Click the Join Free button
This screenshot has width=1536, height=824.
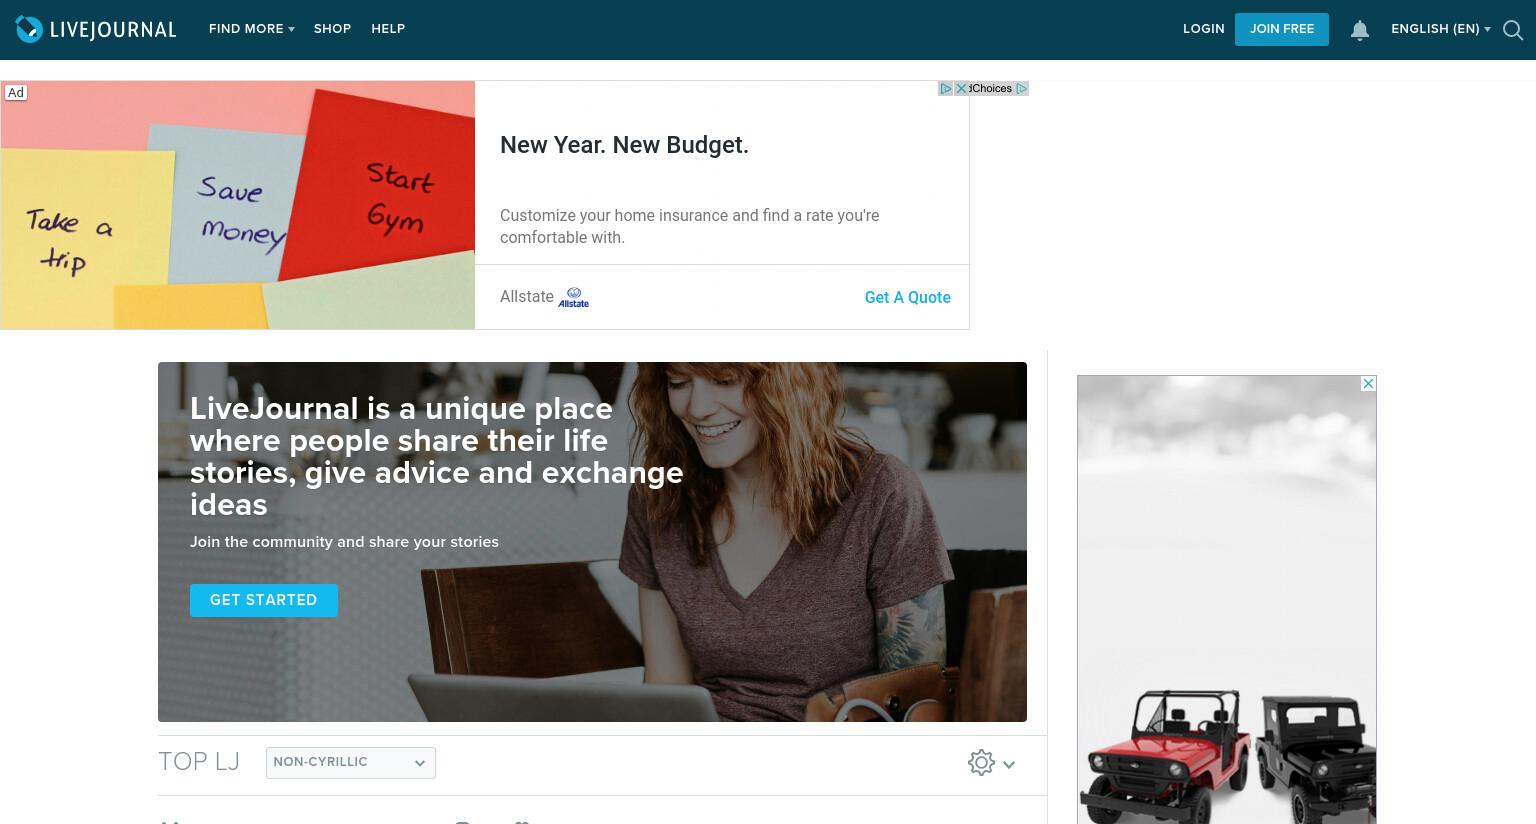(1282, 29)
